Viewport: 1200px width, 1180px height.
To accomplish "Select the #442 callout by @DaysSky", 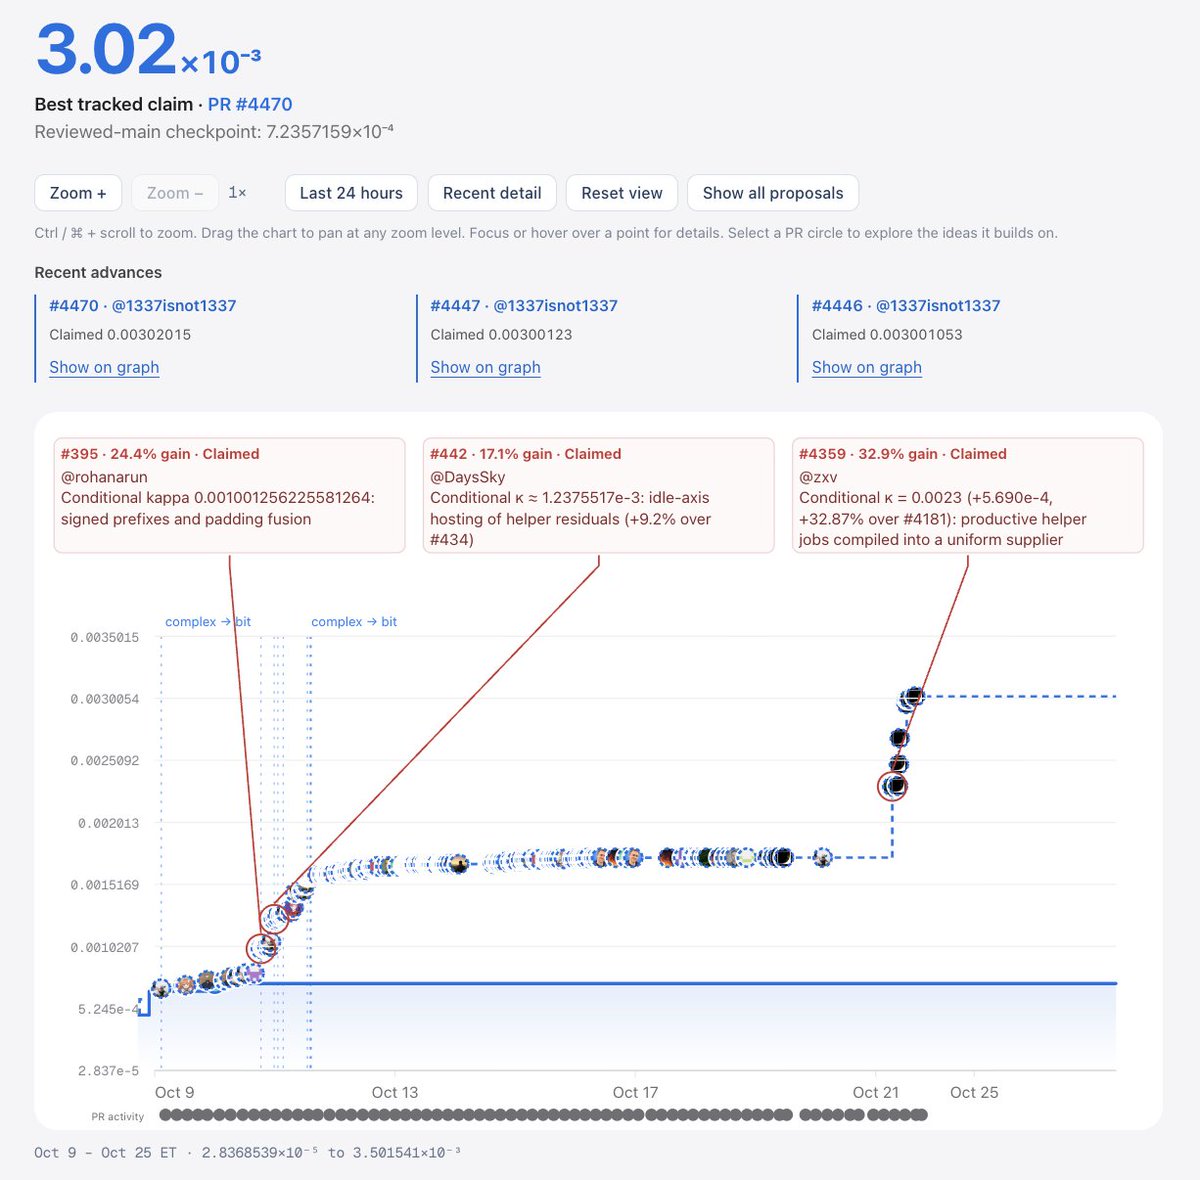I will (599, 495).
